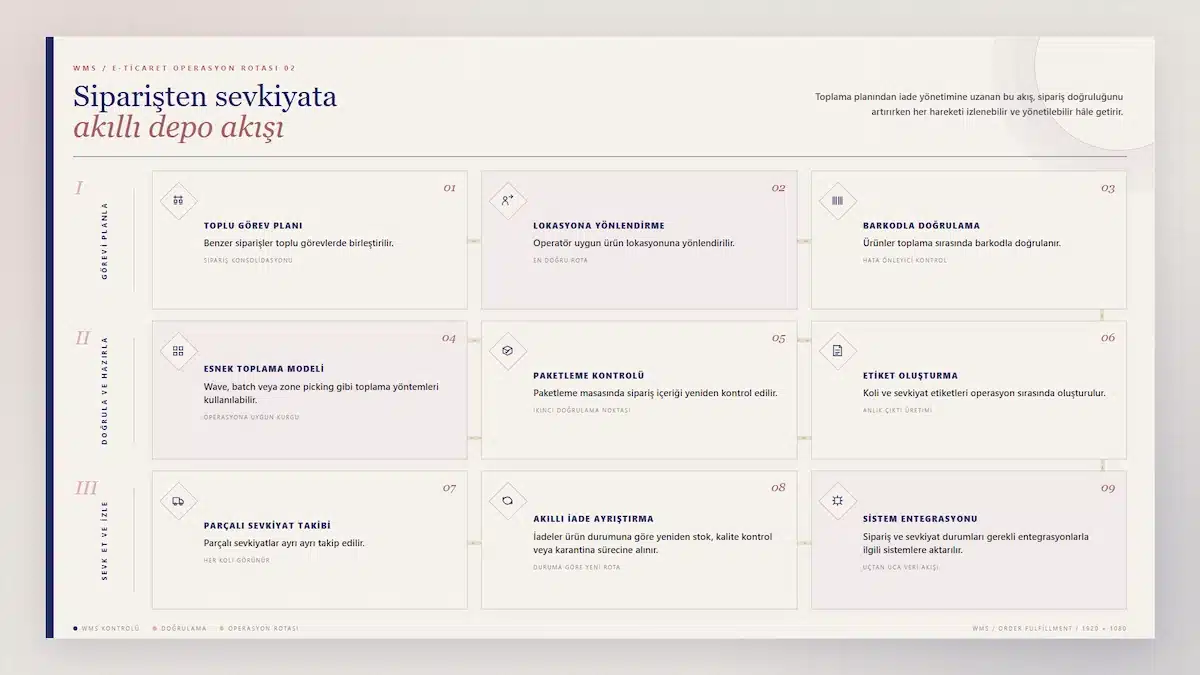Click the Roman numeral III stage marker
Screen dimensions: 1200x675
coord(86,488)
